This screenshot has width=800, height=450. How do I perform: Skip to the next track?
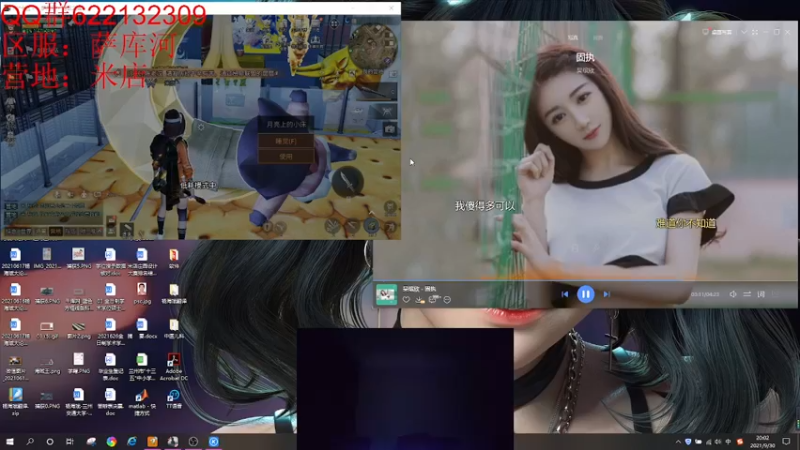(607, 294)
